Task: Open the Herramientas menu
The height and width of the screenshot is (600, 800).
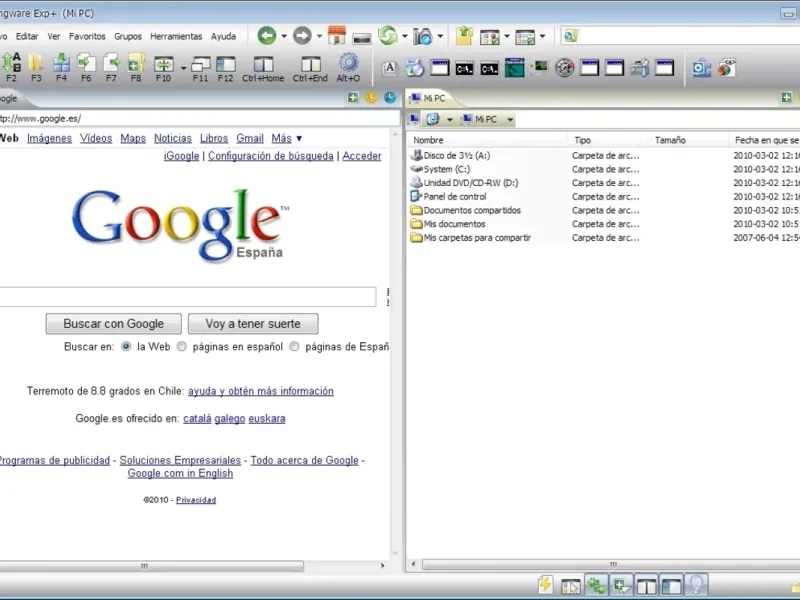Action: tap(176, 36)
